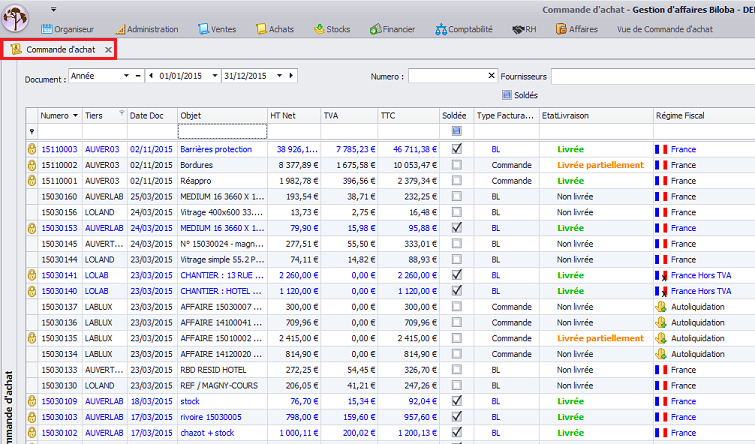Open the Affaires menu
755x444 pixels.
pyautogui.click(x=577, y=29)
